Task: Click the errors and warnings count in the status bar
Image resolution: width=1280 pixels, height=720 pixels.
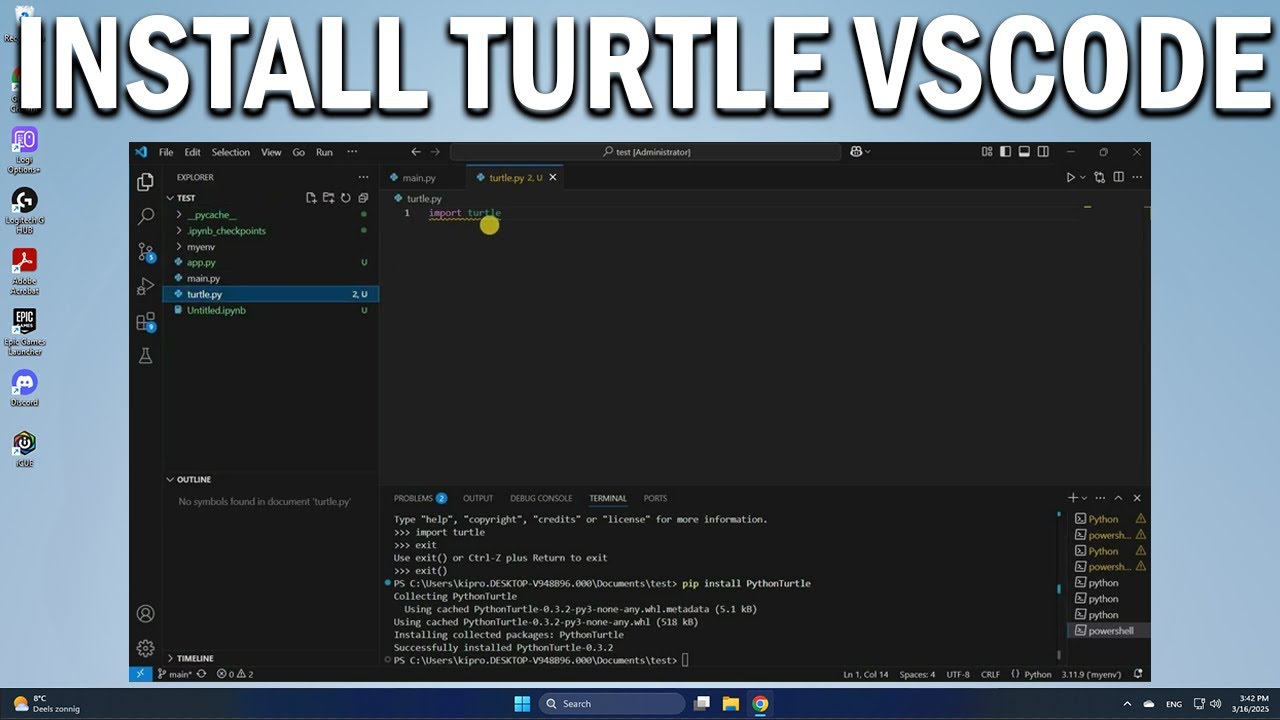Action: click(235, 674)
